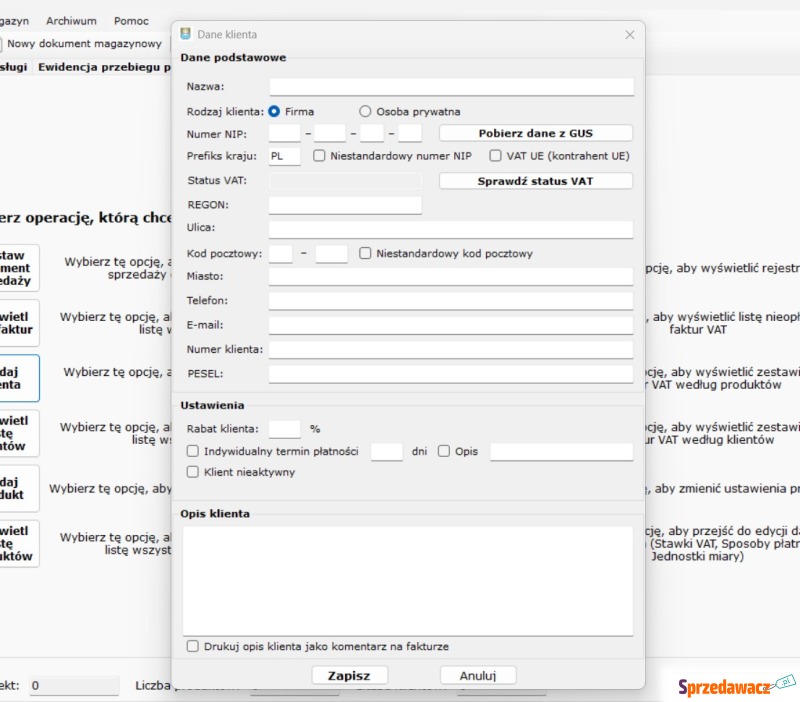Click the Status VAT read-only field

345,181
